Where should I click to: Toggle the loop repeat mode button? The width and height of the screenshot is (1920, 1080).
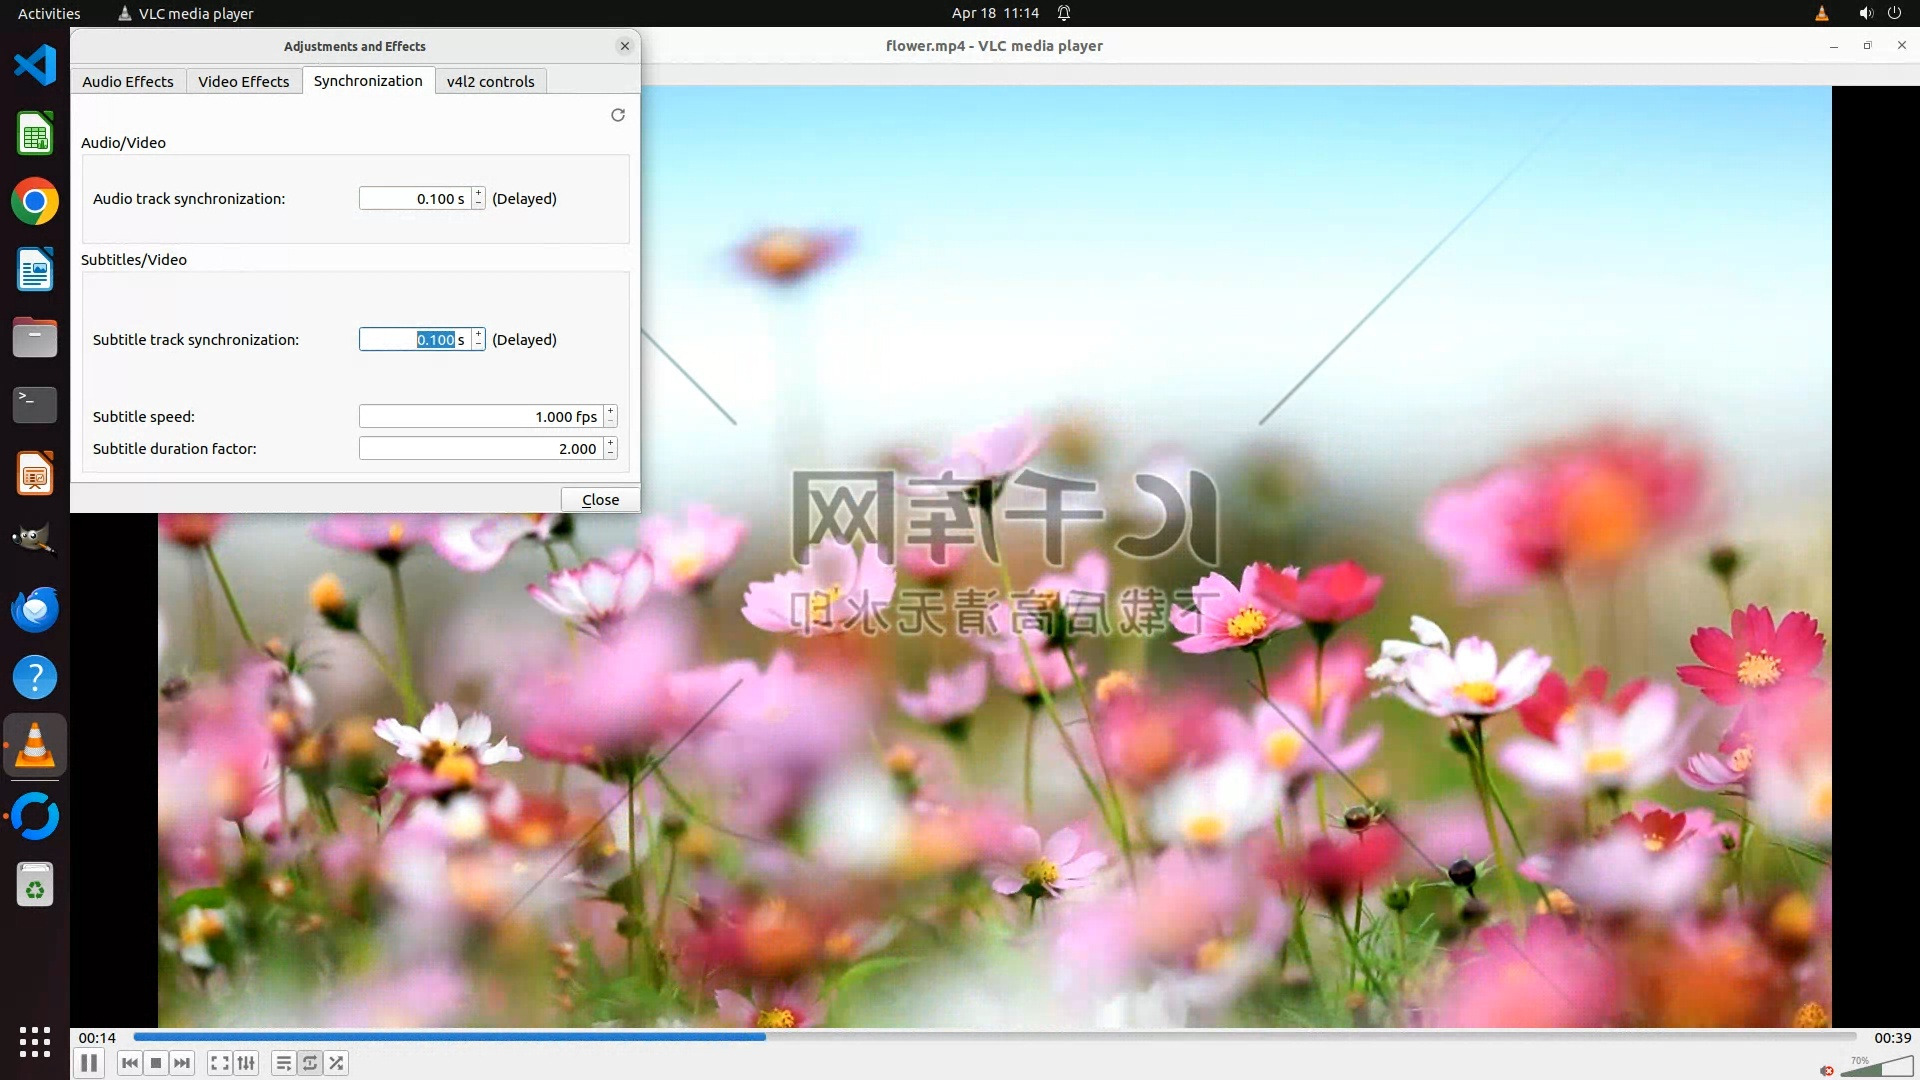[310, 1063]
